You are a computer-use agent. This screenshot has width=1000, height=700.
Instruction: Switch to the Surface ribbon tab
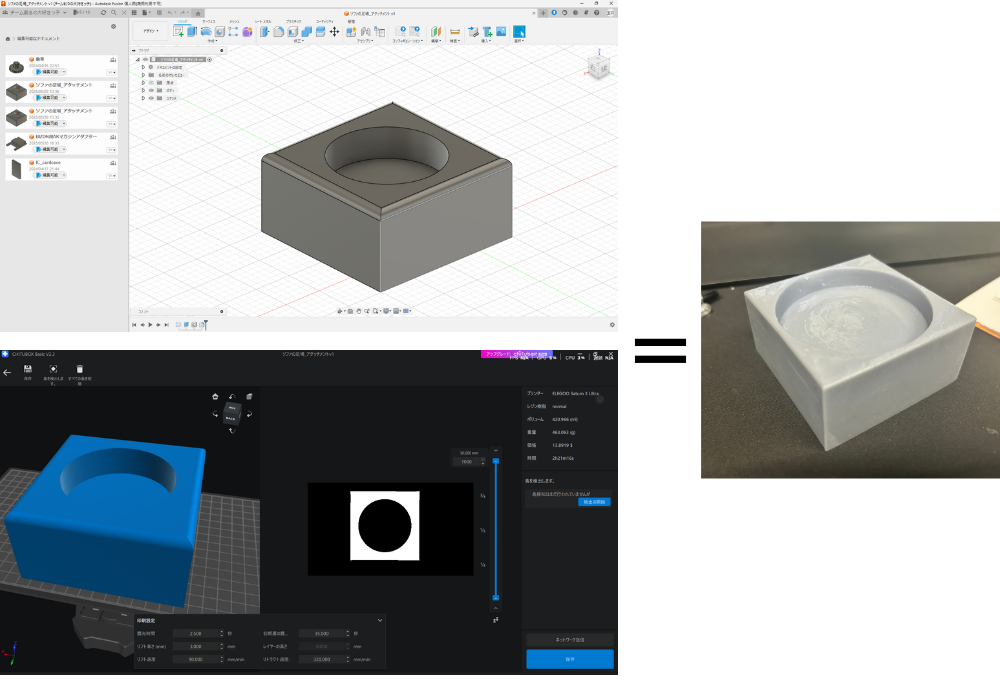pyautogui.click(x=208, y=20)
